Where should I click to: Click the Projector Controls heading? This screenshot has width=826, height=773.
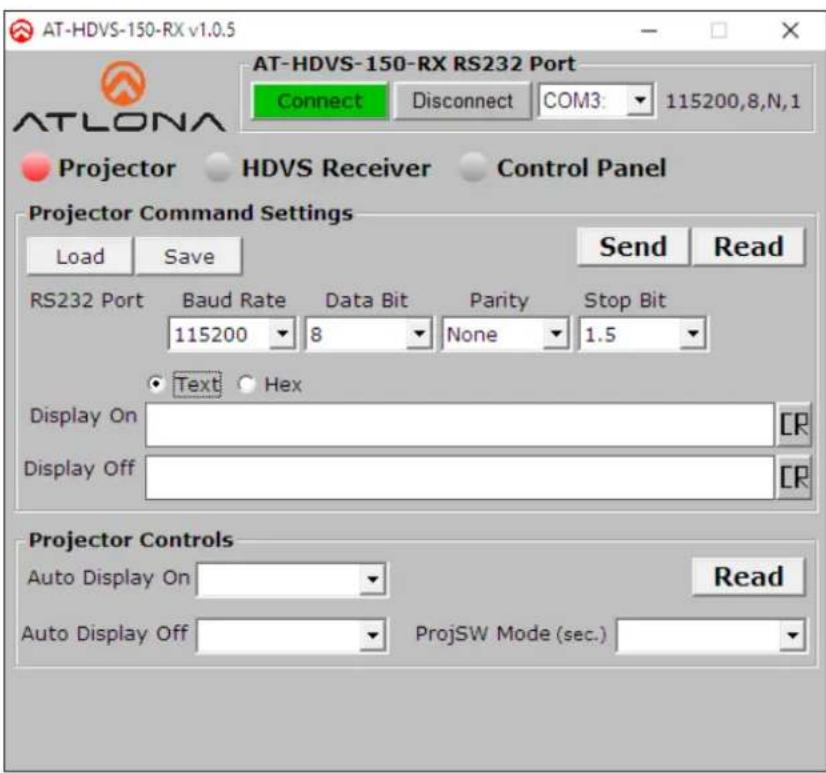pos(131,540)
